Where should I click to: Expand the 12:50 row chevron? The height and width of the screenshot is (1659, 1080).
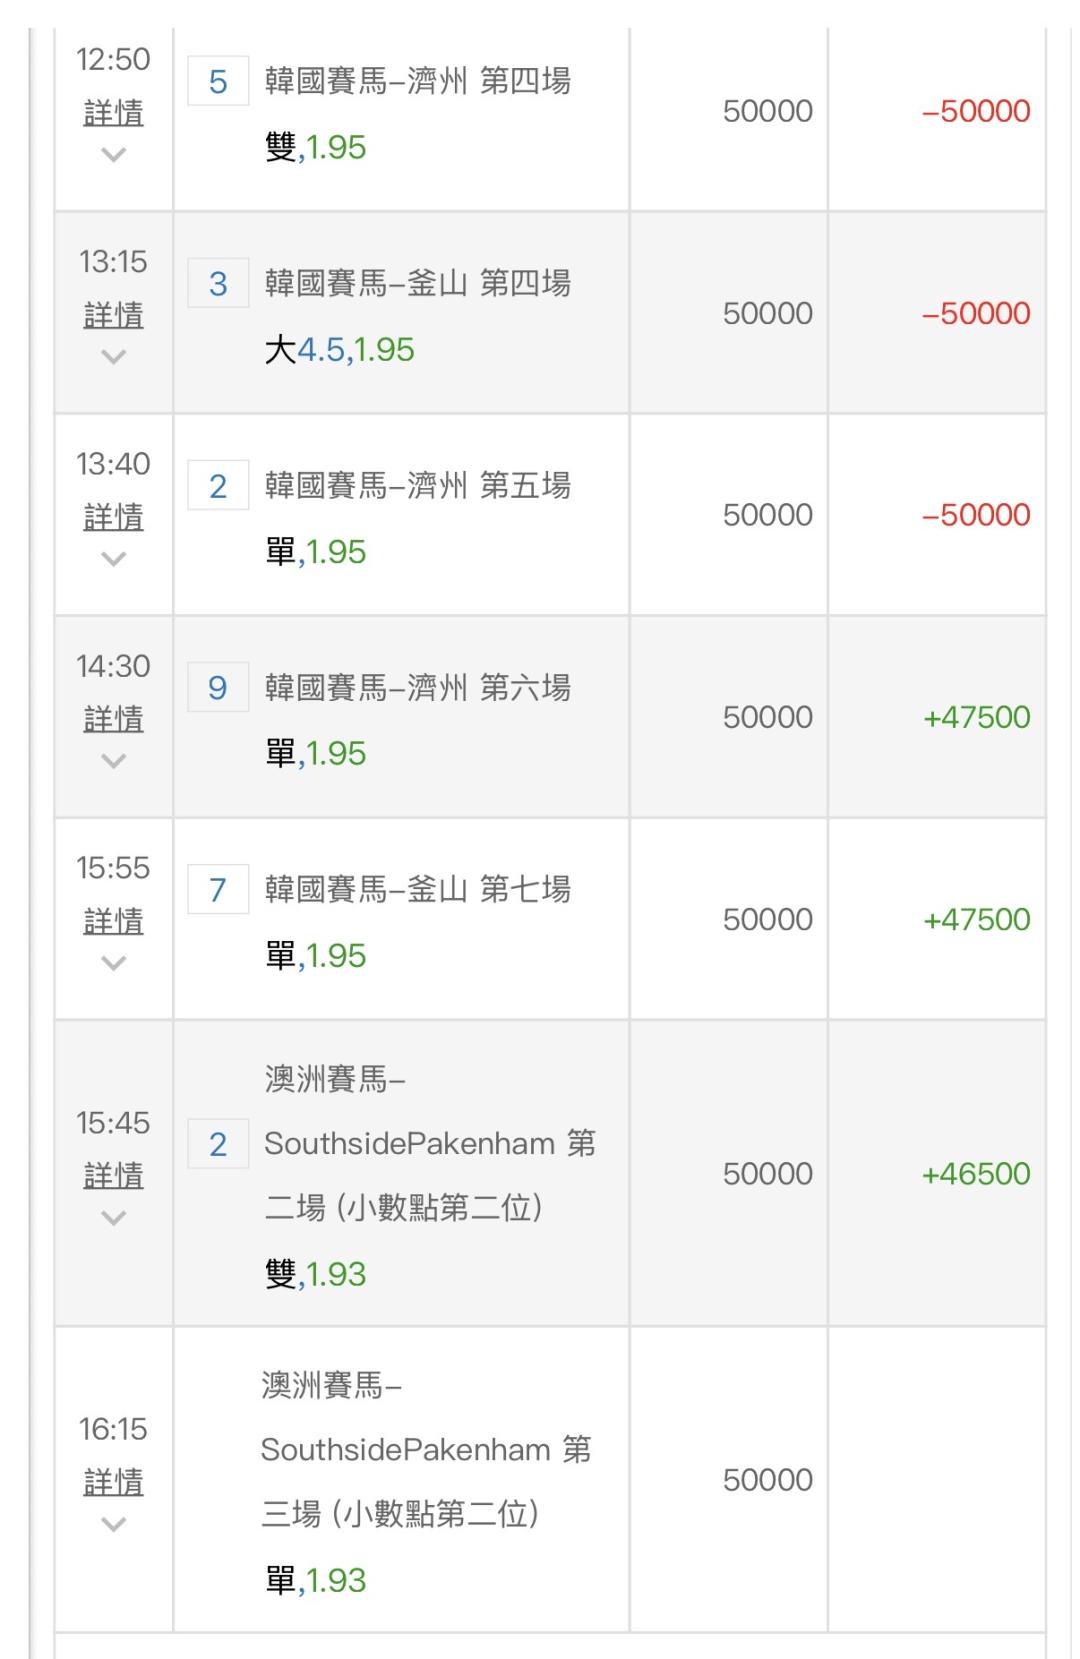[114, 155]
